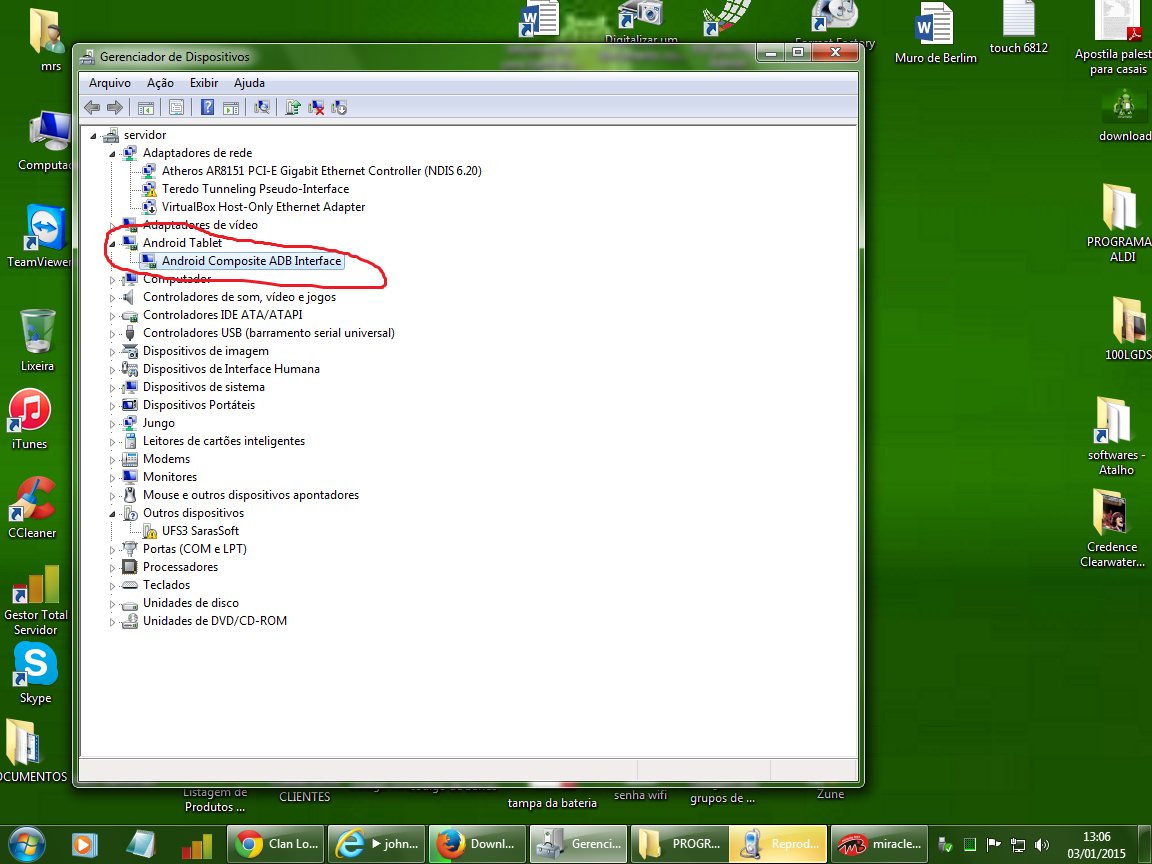
Task: Click the Back arrow toolbar icon
Action: [92, 108]
